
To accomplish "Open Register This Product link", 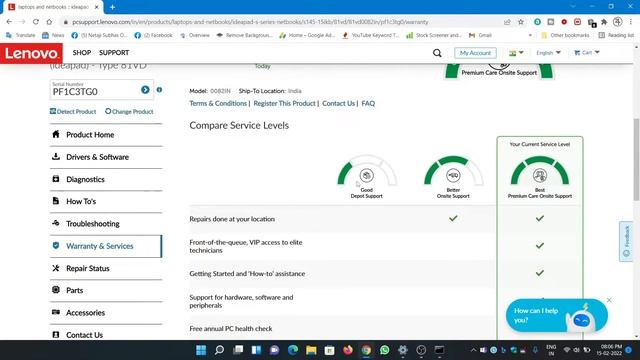I will click(284, 103).
